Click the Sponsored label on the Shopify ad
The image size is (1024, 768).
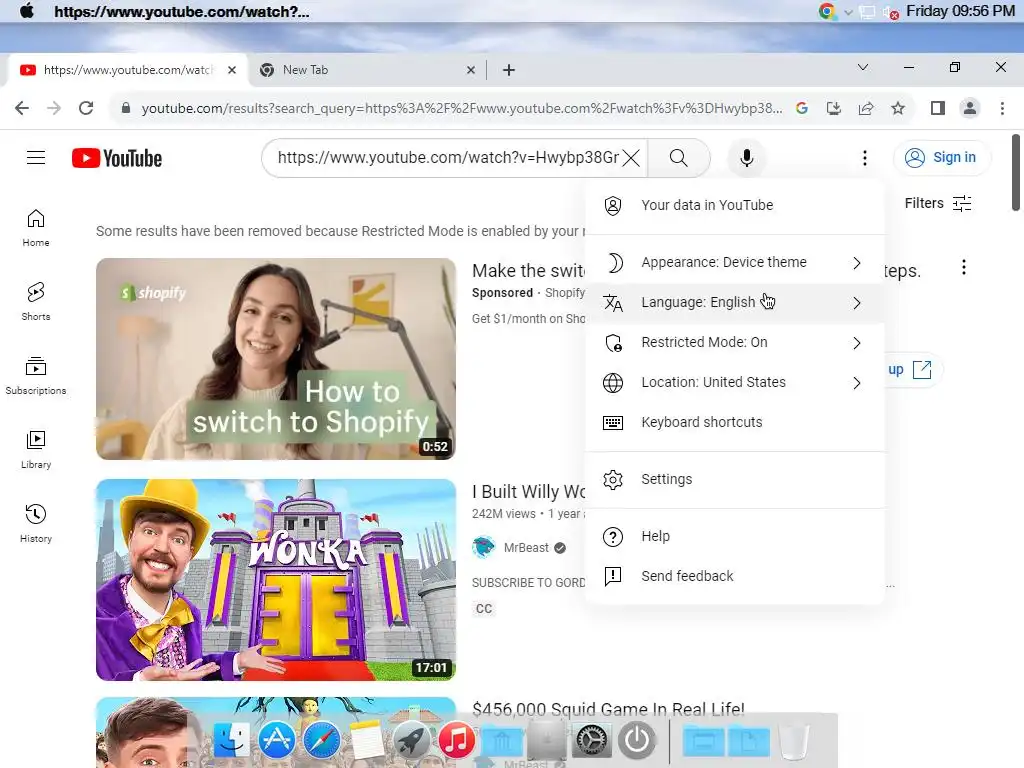[502, 293]
